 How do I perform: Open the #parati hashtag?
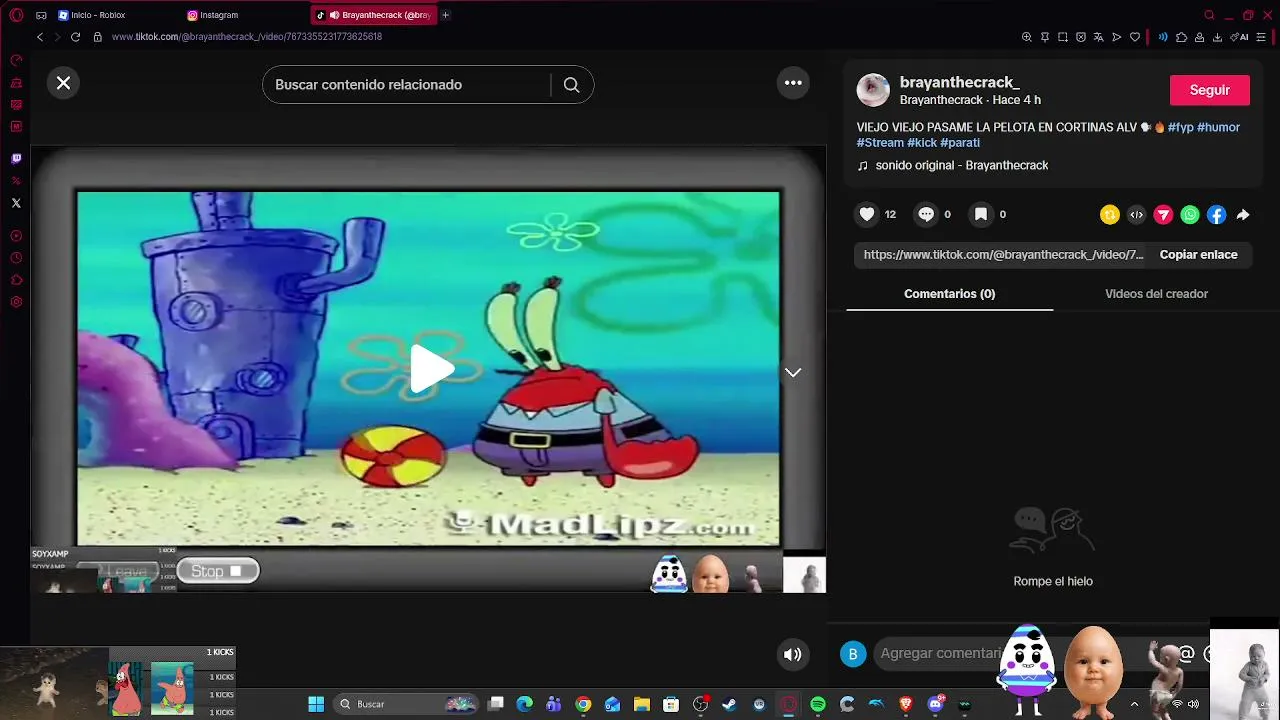tap(960, 143)
